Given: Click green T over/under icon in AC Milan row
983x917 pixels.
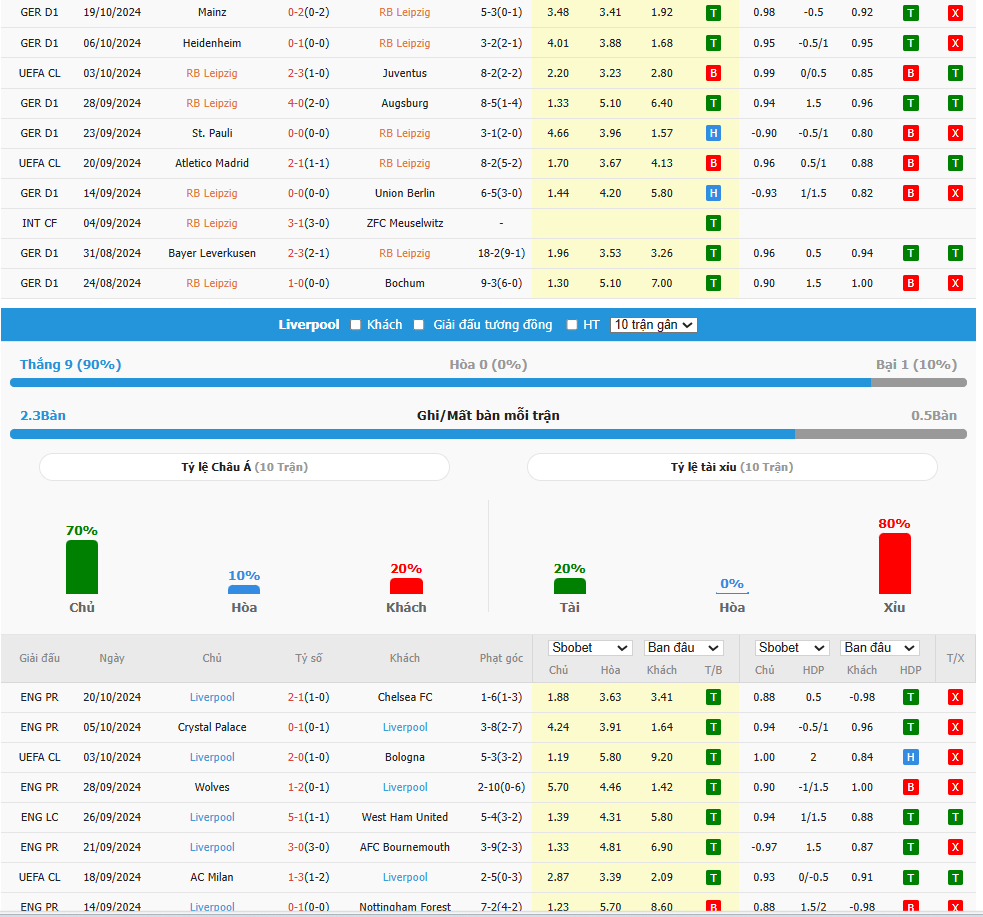Looking at the screenshot, I should point(955,878).
